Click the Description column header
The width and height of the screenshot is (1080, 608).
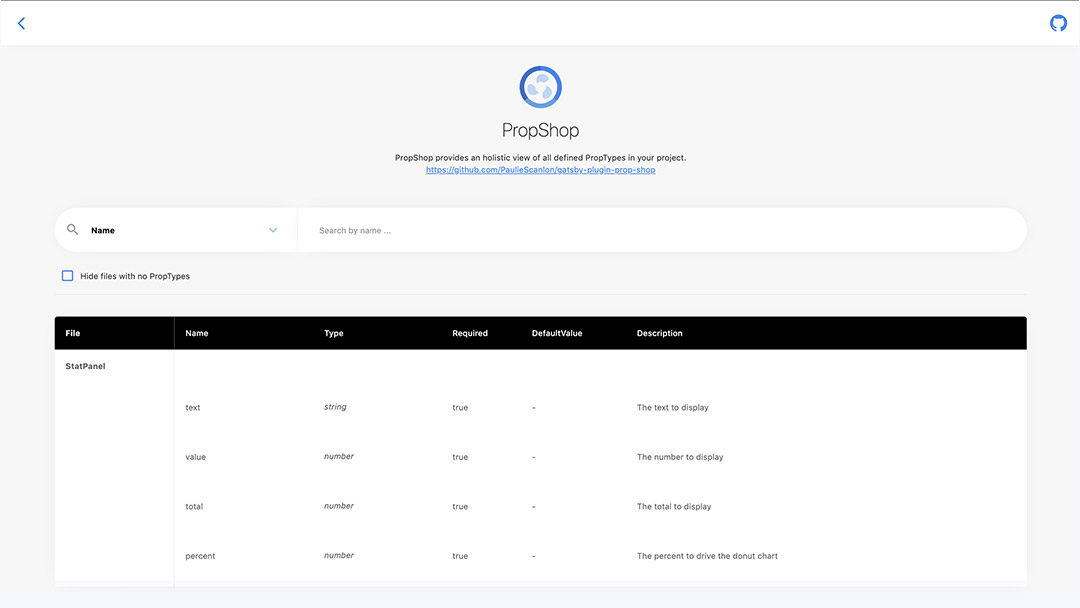[x=659, y=333]
